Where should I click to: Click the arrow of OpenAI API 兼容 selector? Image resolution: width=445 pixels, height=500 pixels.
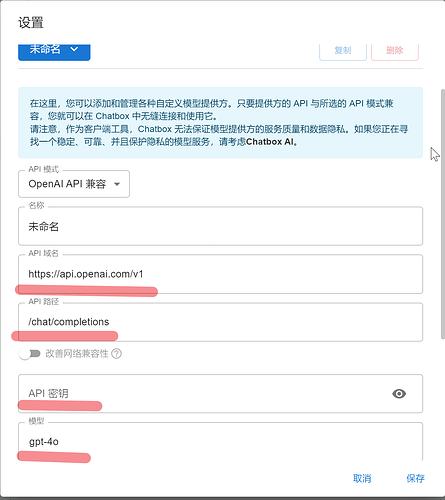[117, 184]
